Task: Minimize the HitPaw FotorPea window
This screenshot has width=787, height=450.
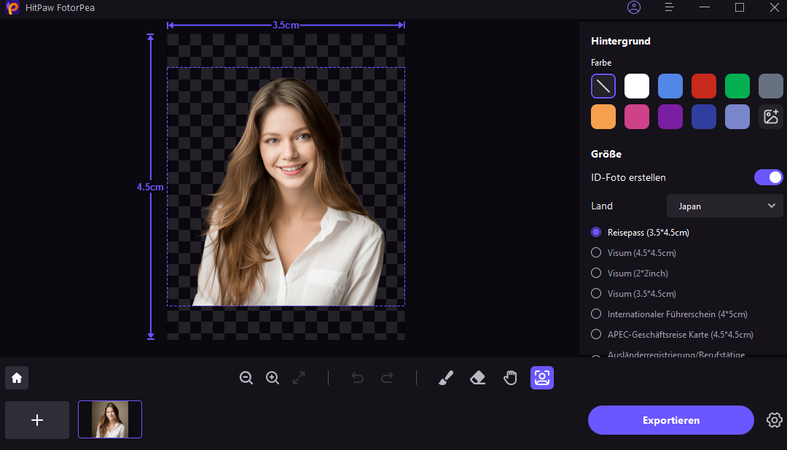Action: [705, 8]
